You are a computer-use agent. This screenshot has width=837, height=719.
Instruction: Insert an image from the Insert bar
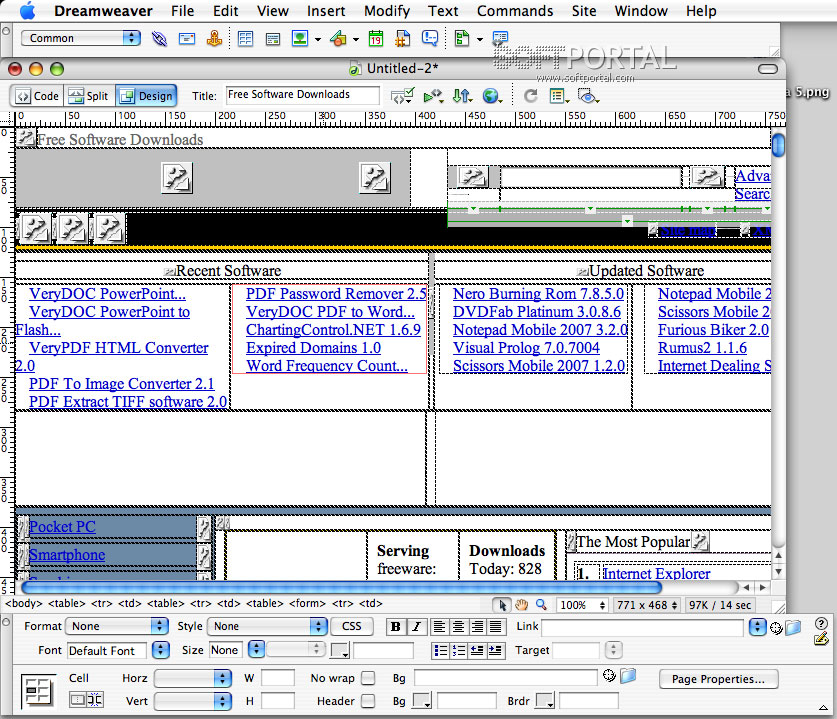(300, 38)
